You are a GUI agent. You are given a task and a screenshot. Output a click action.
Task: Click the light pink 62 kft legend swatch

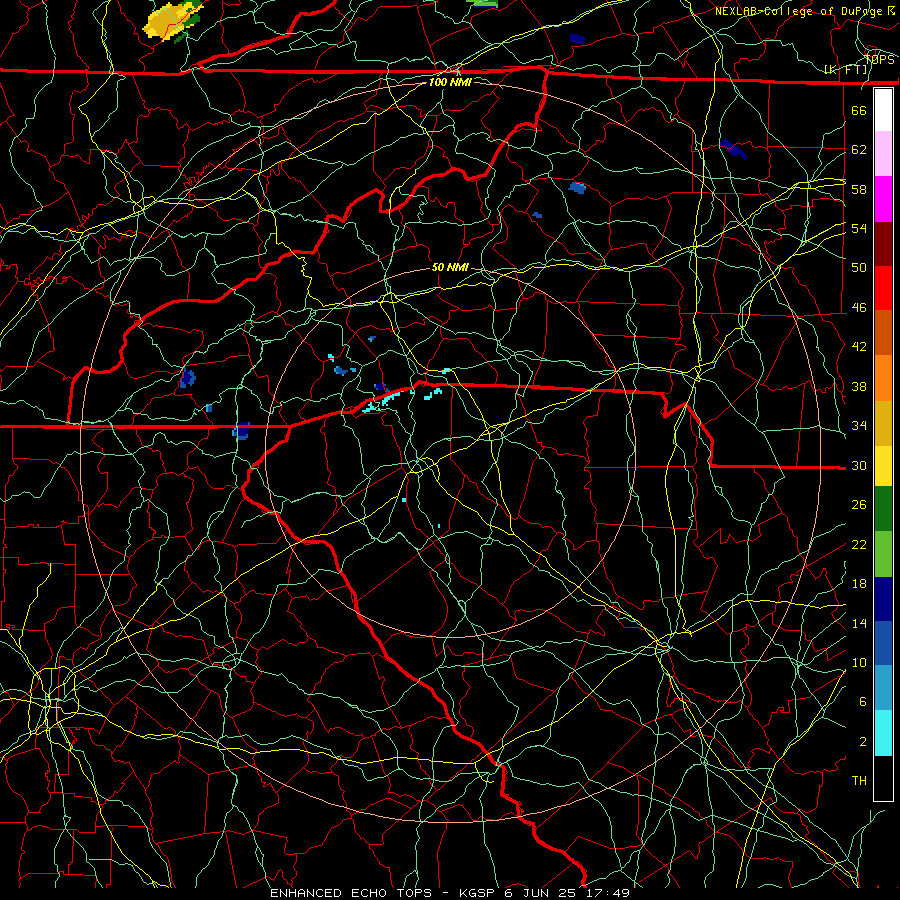883,153
